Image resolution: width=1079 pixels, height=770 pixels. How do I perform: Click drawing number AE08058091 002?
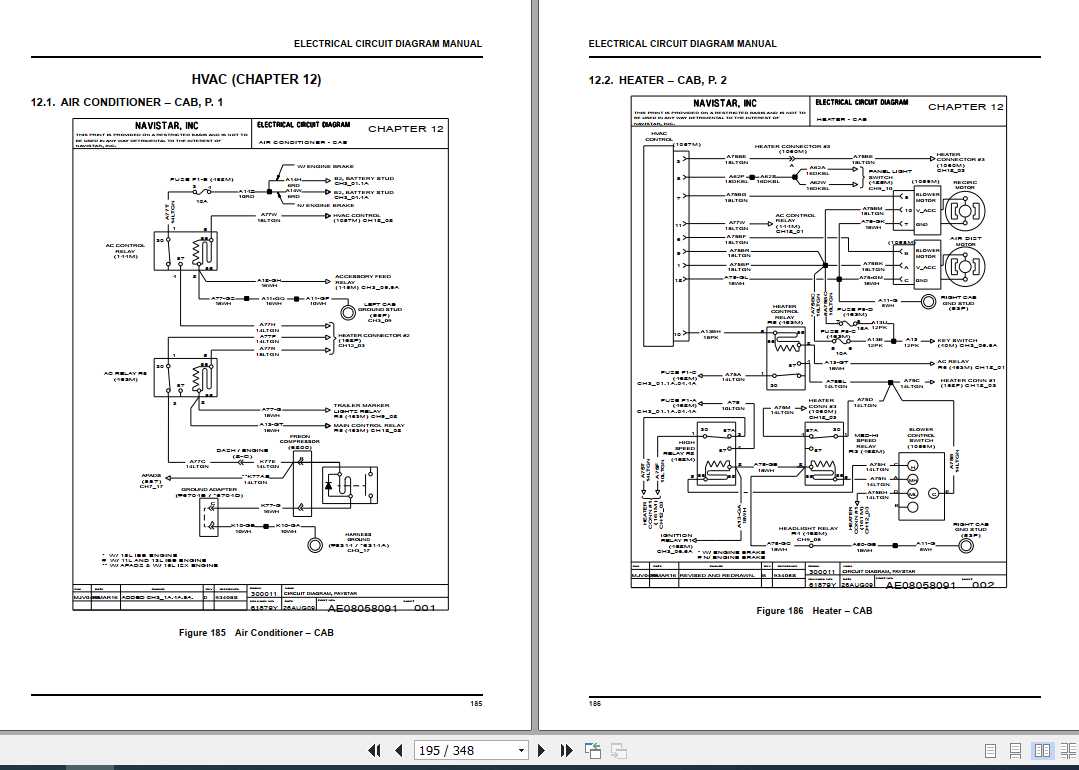pos(939,586)
